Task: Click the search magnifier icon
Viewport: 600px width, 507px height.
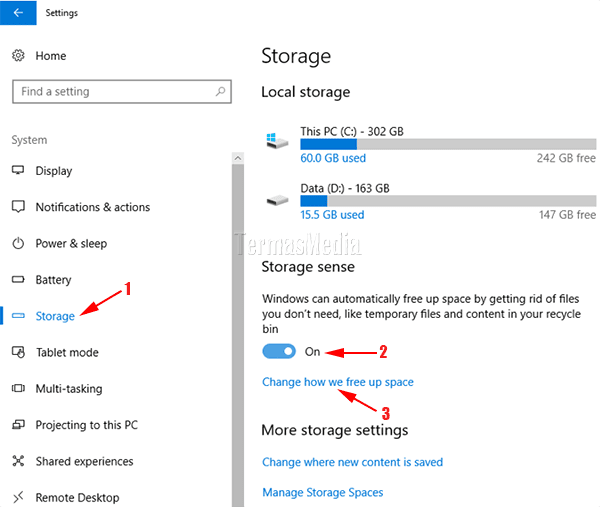Action: tap(220, 91)
